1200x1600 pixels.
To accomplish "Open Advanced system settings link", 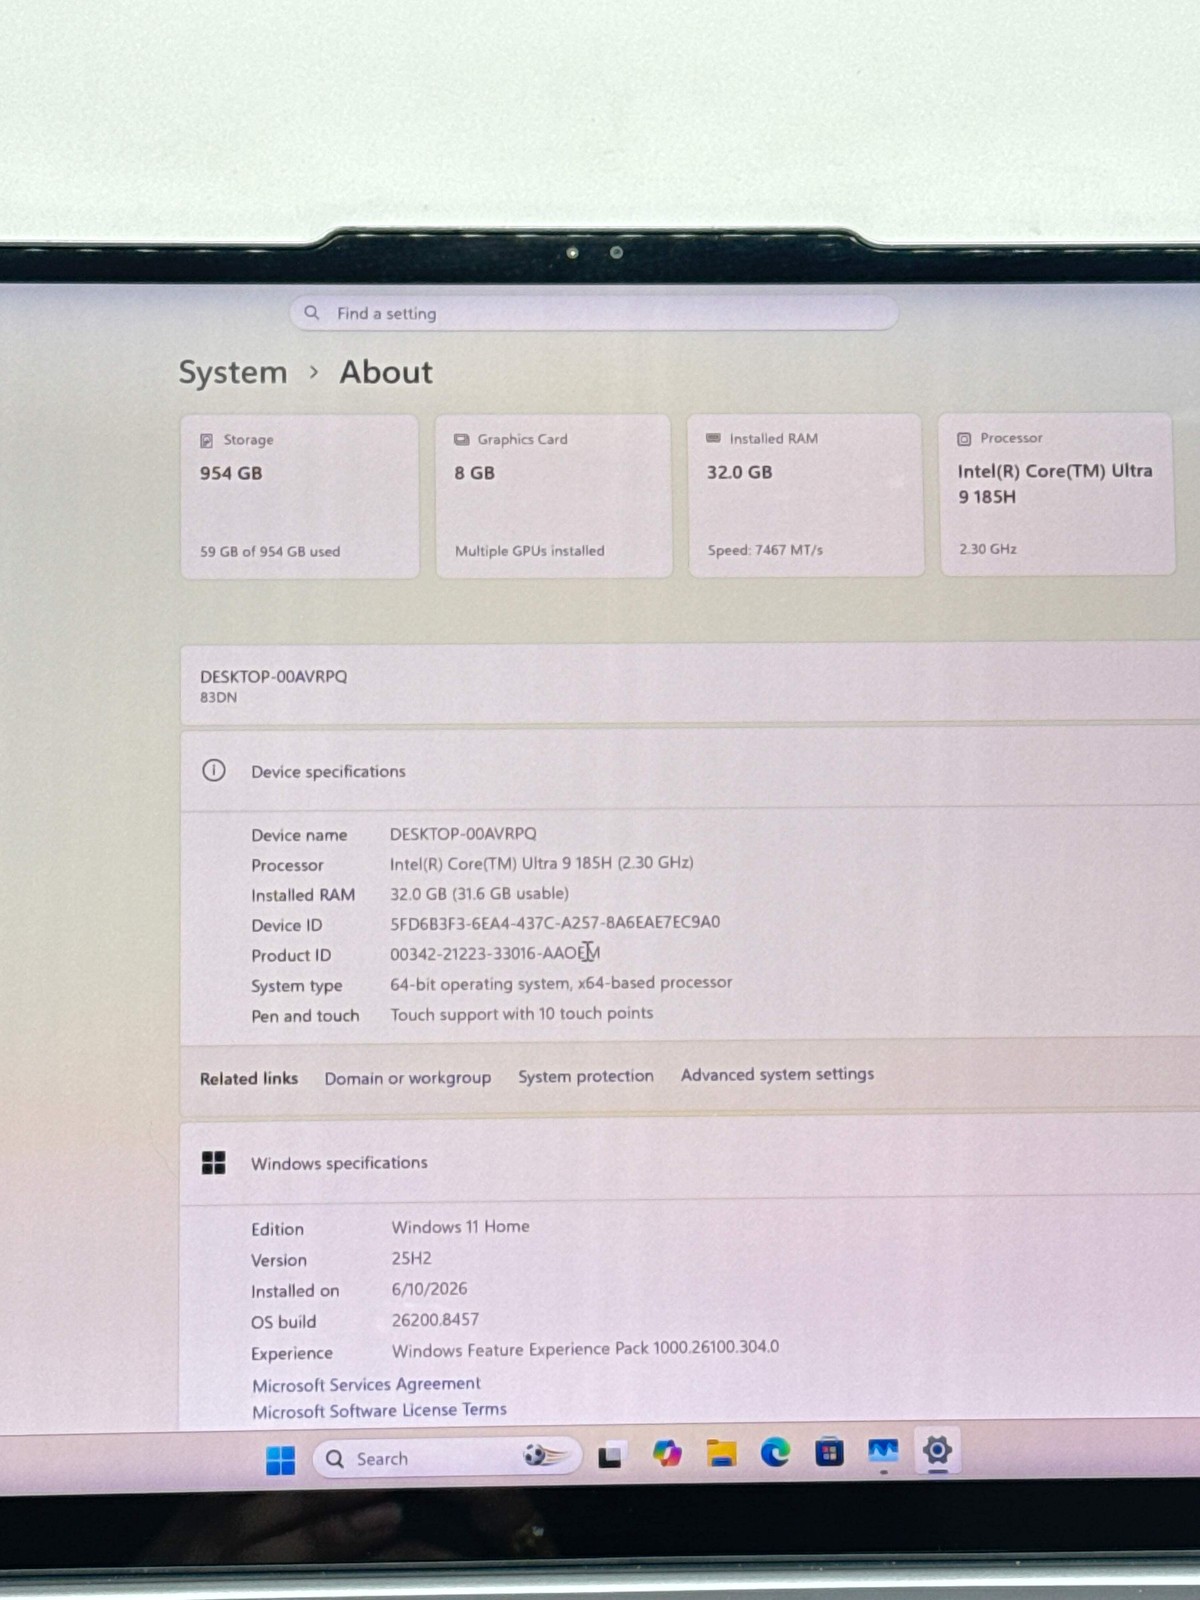I will pyautogui.click(x=778, y=1074).
